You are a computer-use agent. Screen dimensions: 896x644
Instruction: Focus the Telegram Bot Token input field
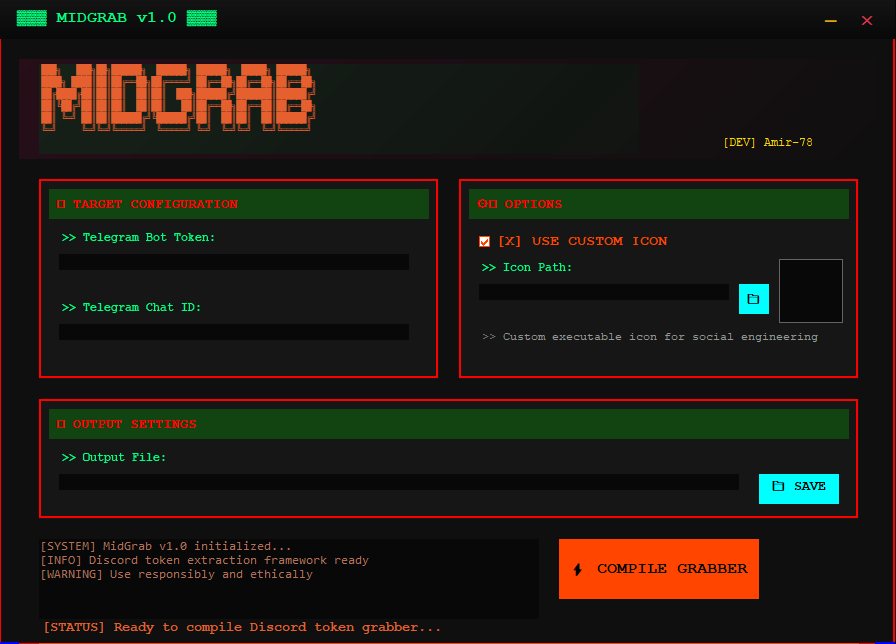click(x=234, y=262)
